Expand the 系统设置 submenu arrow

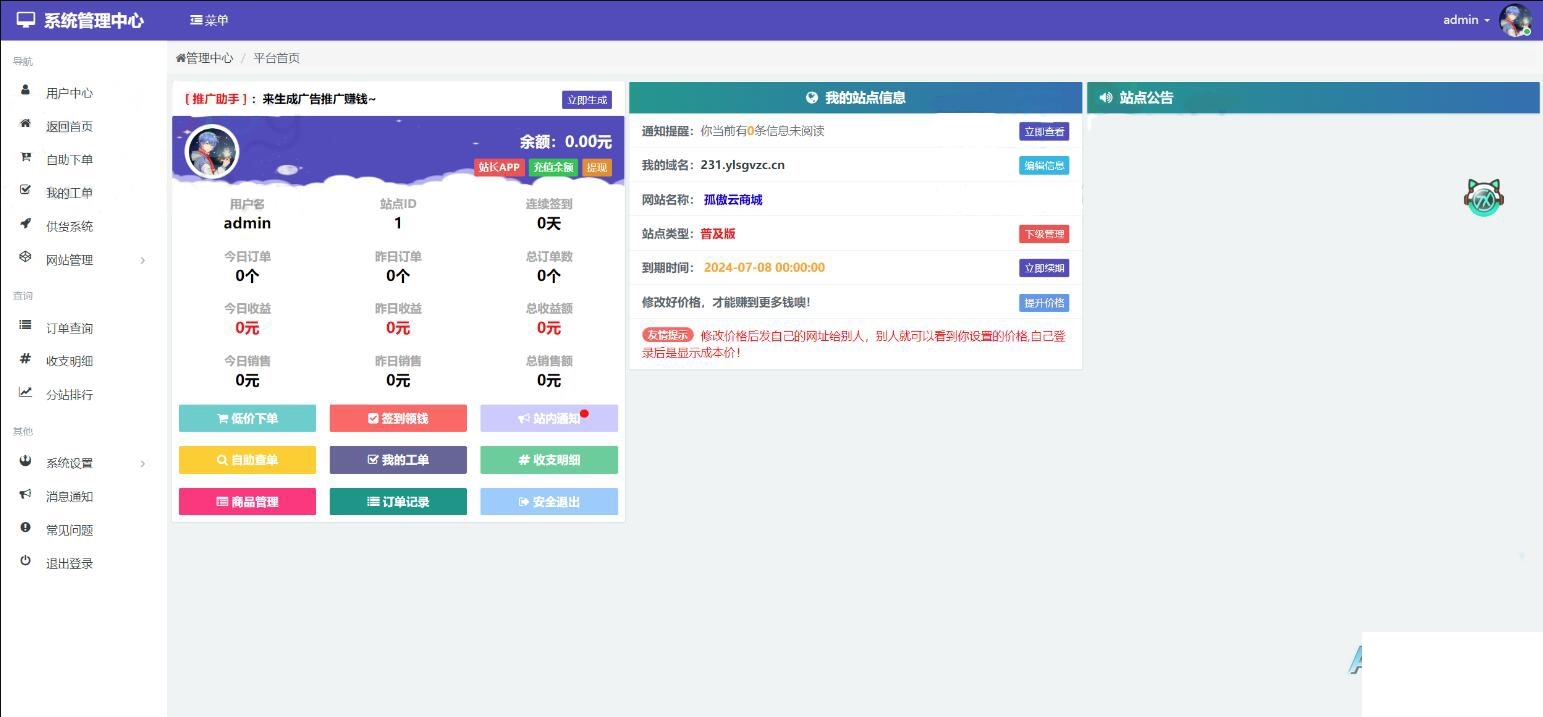tap(143, 464)
